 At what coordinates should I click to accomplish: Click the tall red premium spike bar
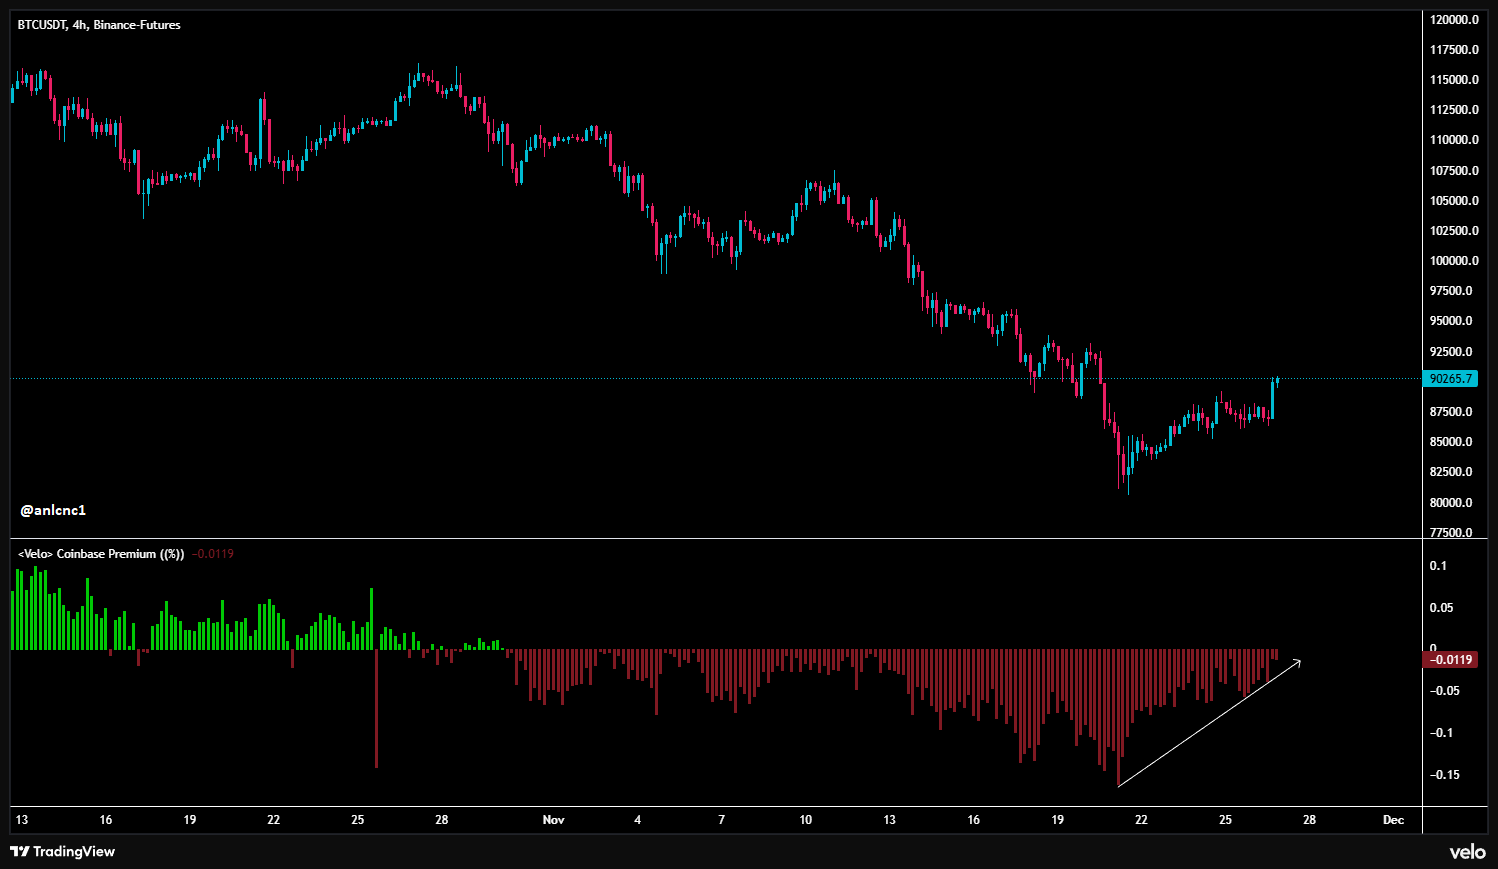point(376,710)
